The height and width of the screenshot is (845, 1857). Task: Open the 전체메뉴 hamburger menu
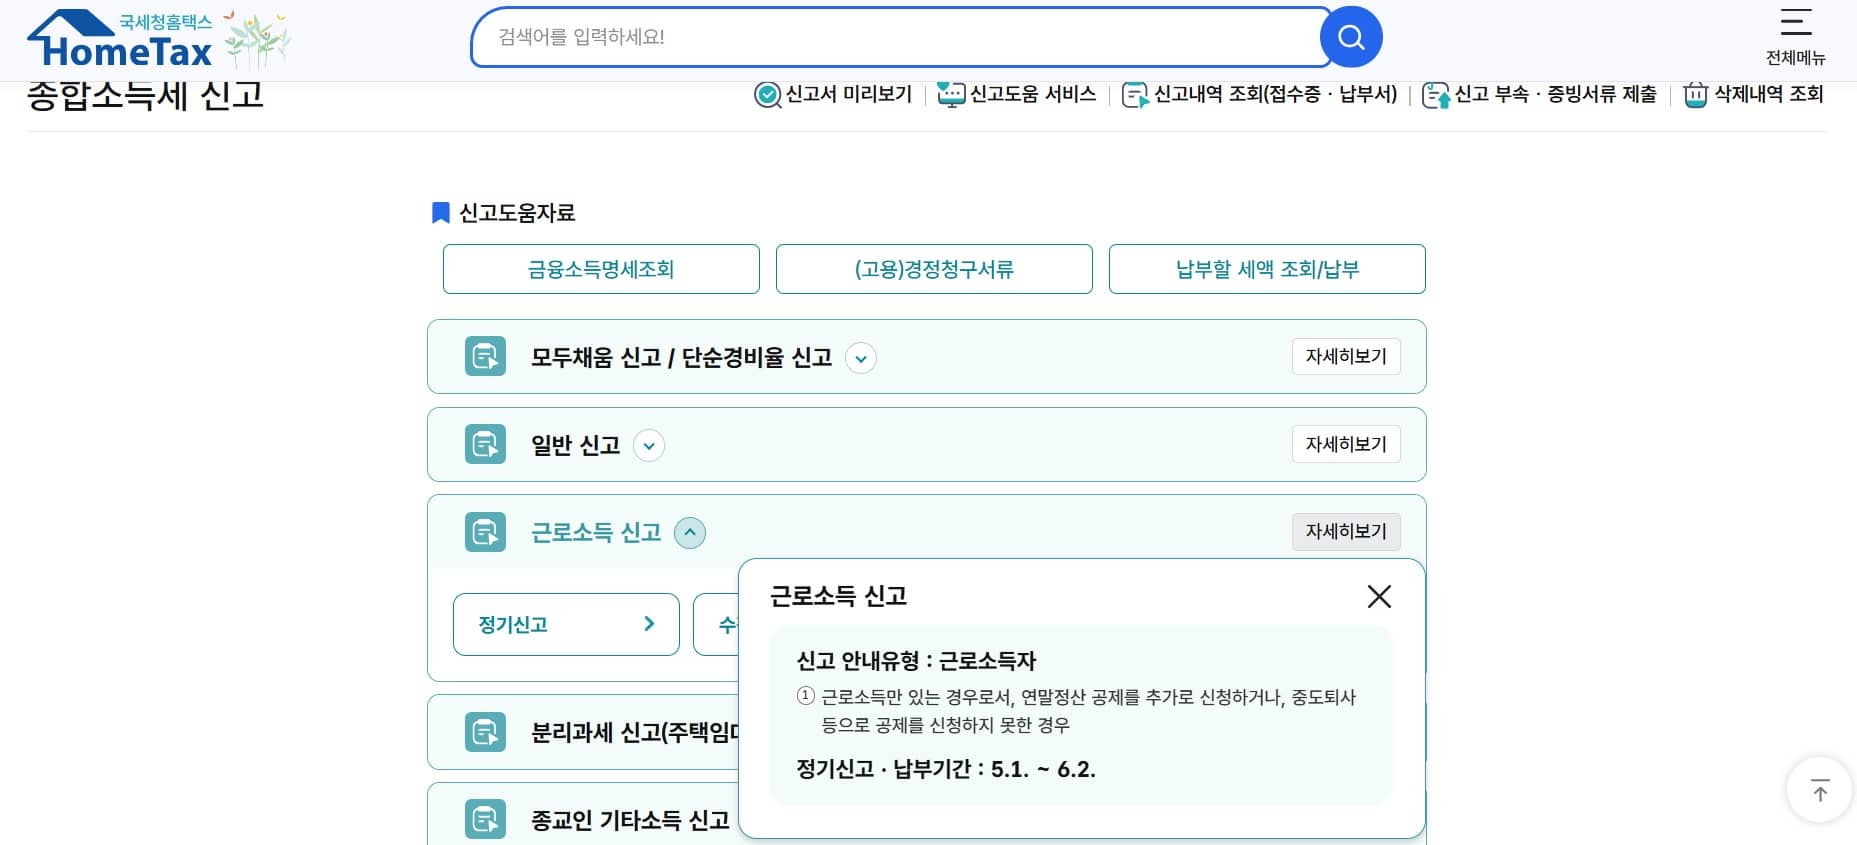(x=1795, y=22)
